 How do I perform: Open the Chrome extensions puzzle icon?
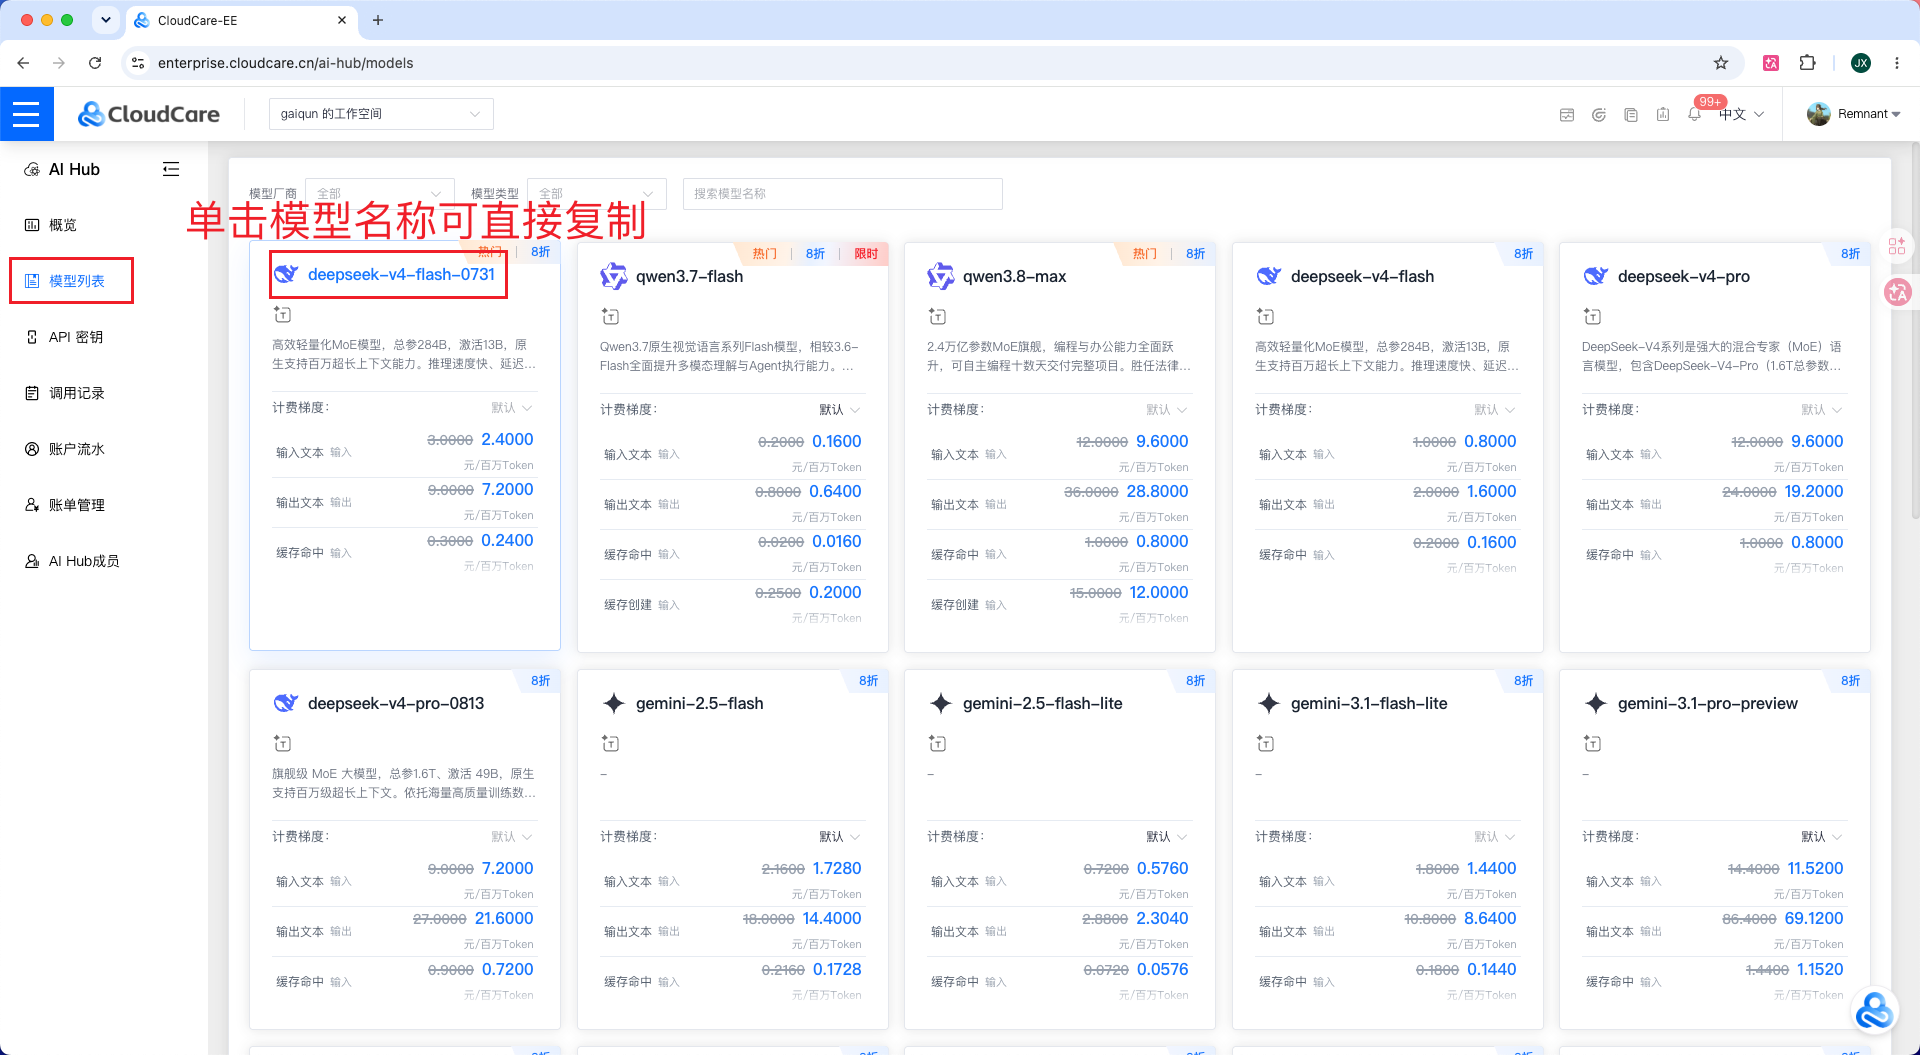(x=1807, y=63)
